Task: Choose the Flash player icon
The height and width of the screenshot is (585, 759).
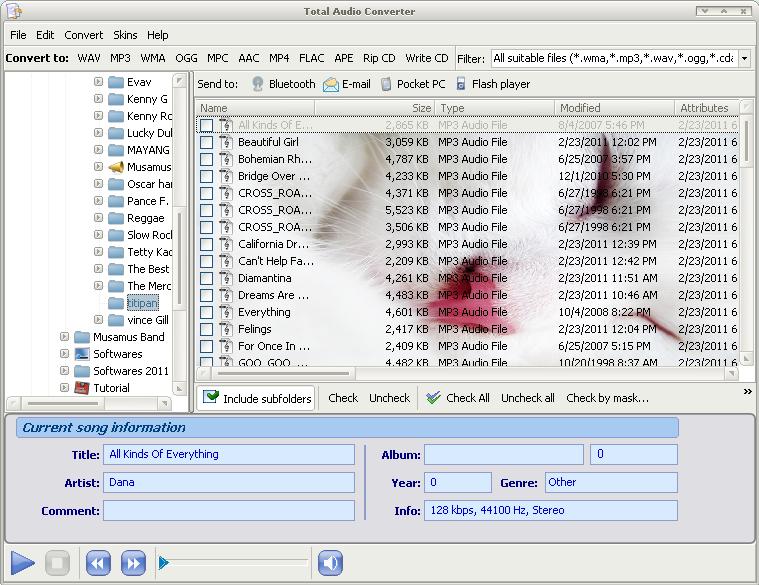Action: pyautogui.click(x=461, y=84)
